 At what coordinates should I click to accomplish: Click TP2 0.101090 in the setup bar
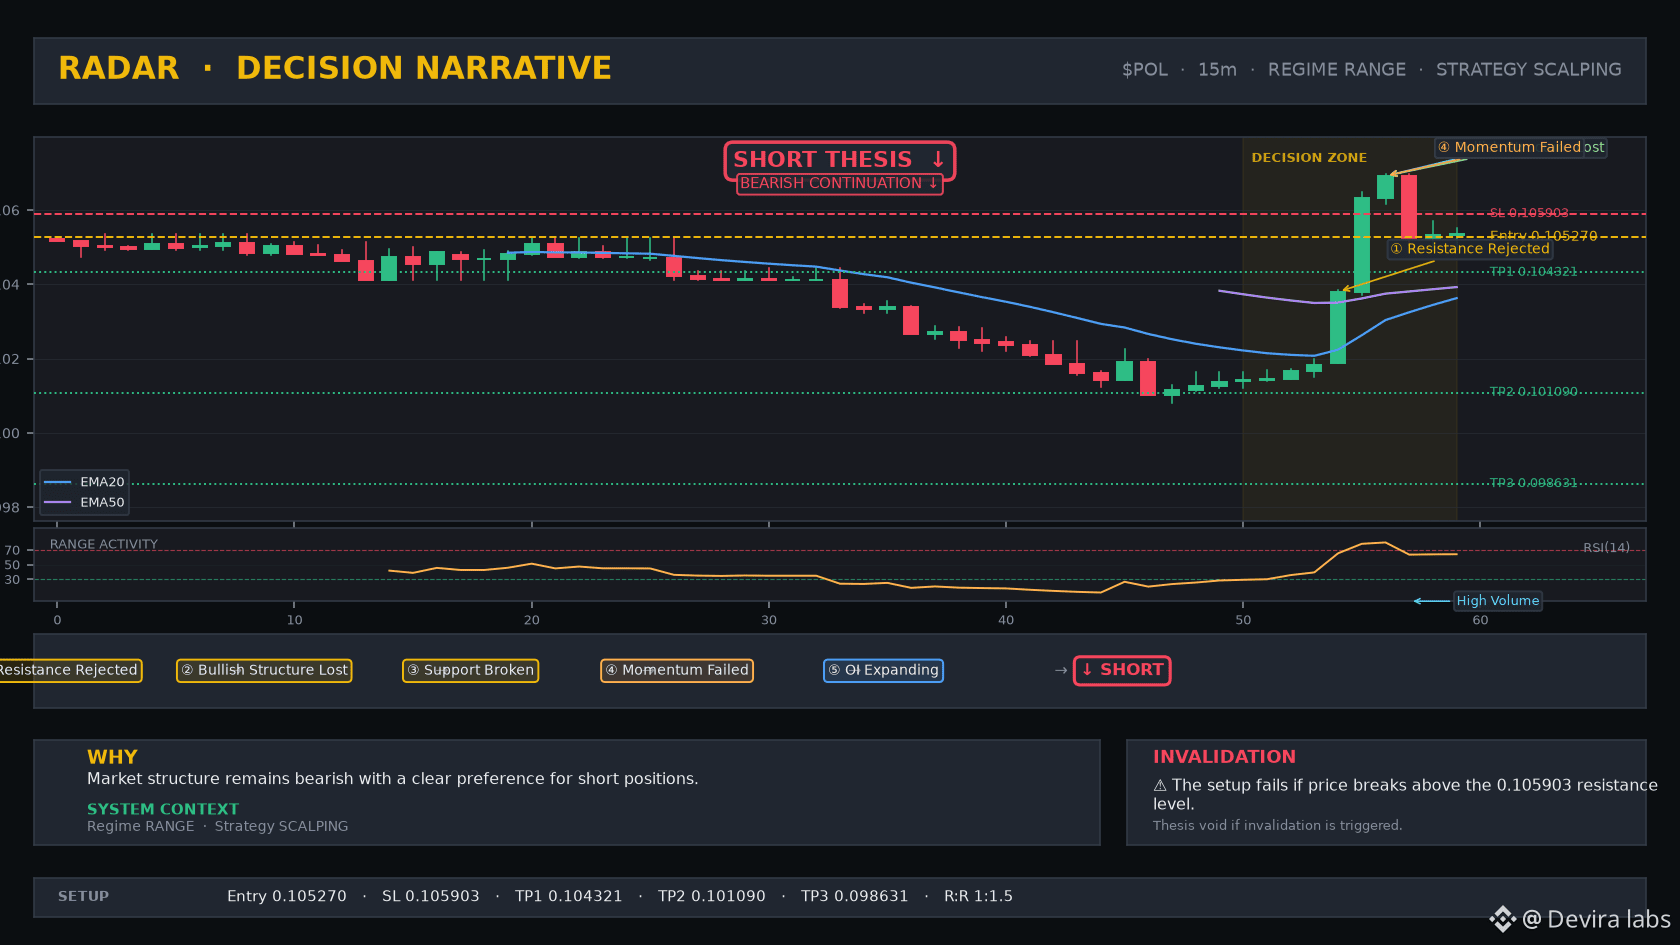(x=712, y=897)
